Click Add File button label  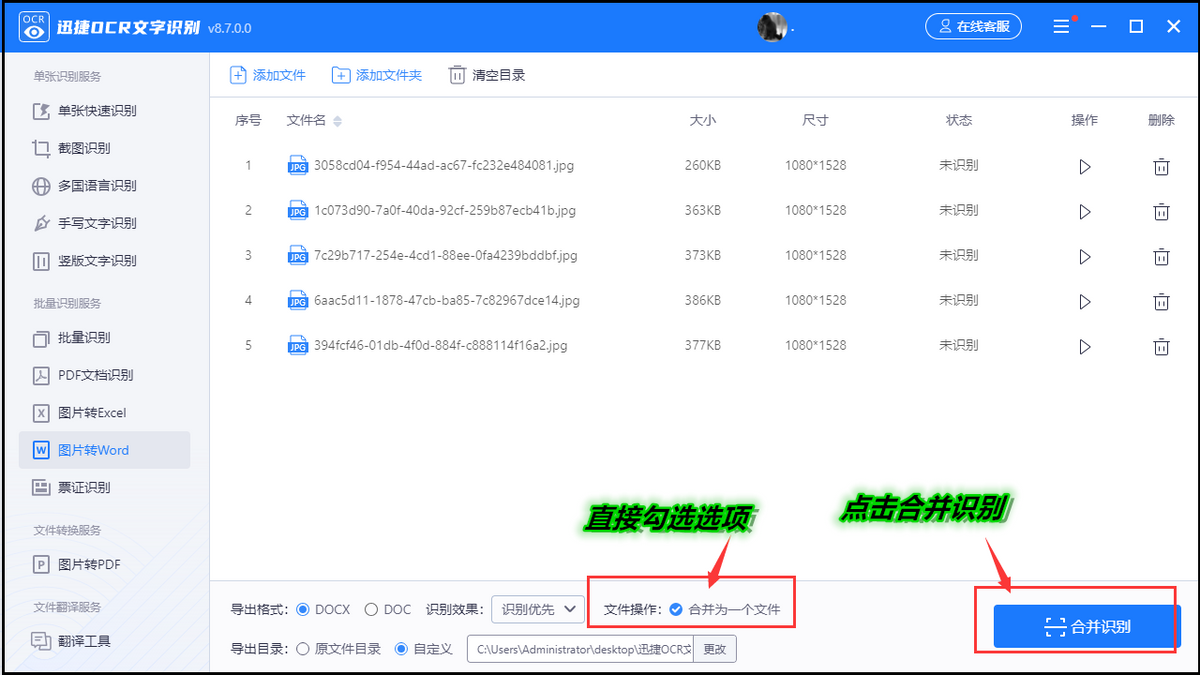click(279, 75)
